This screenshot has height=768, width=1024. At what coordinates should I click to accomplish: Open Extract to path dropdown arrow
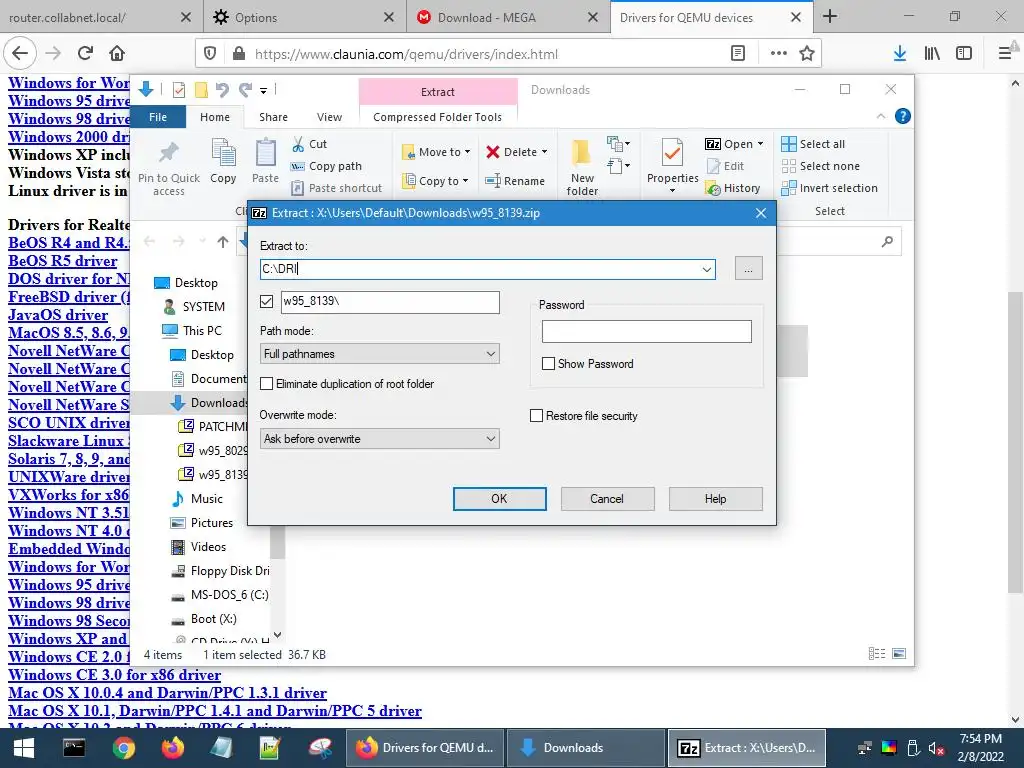click(707, 269)
